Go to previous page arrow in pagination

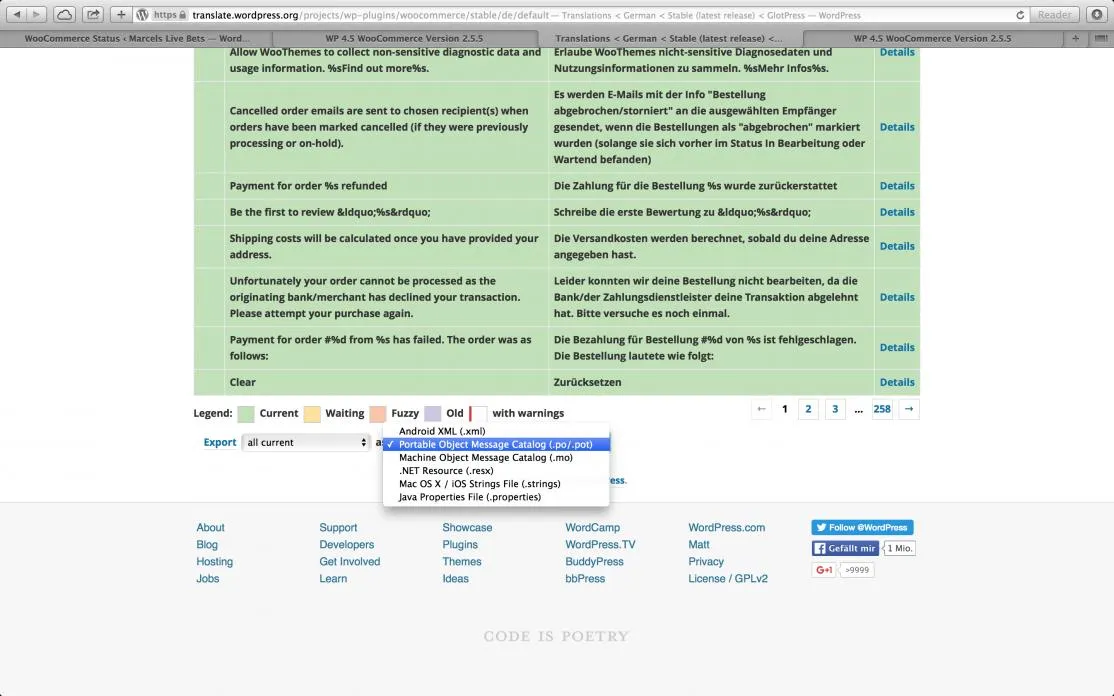click(x=761, y=409)
